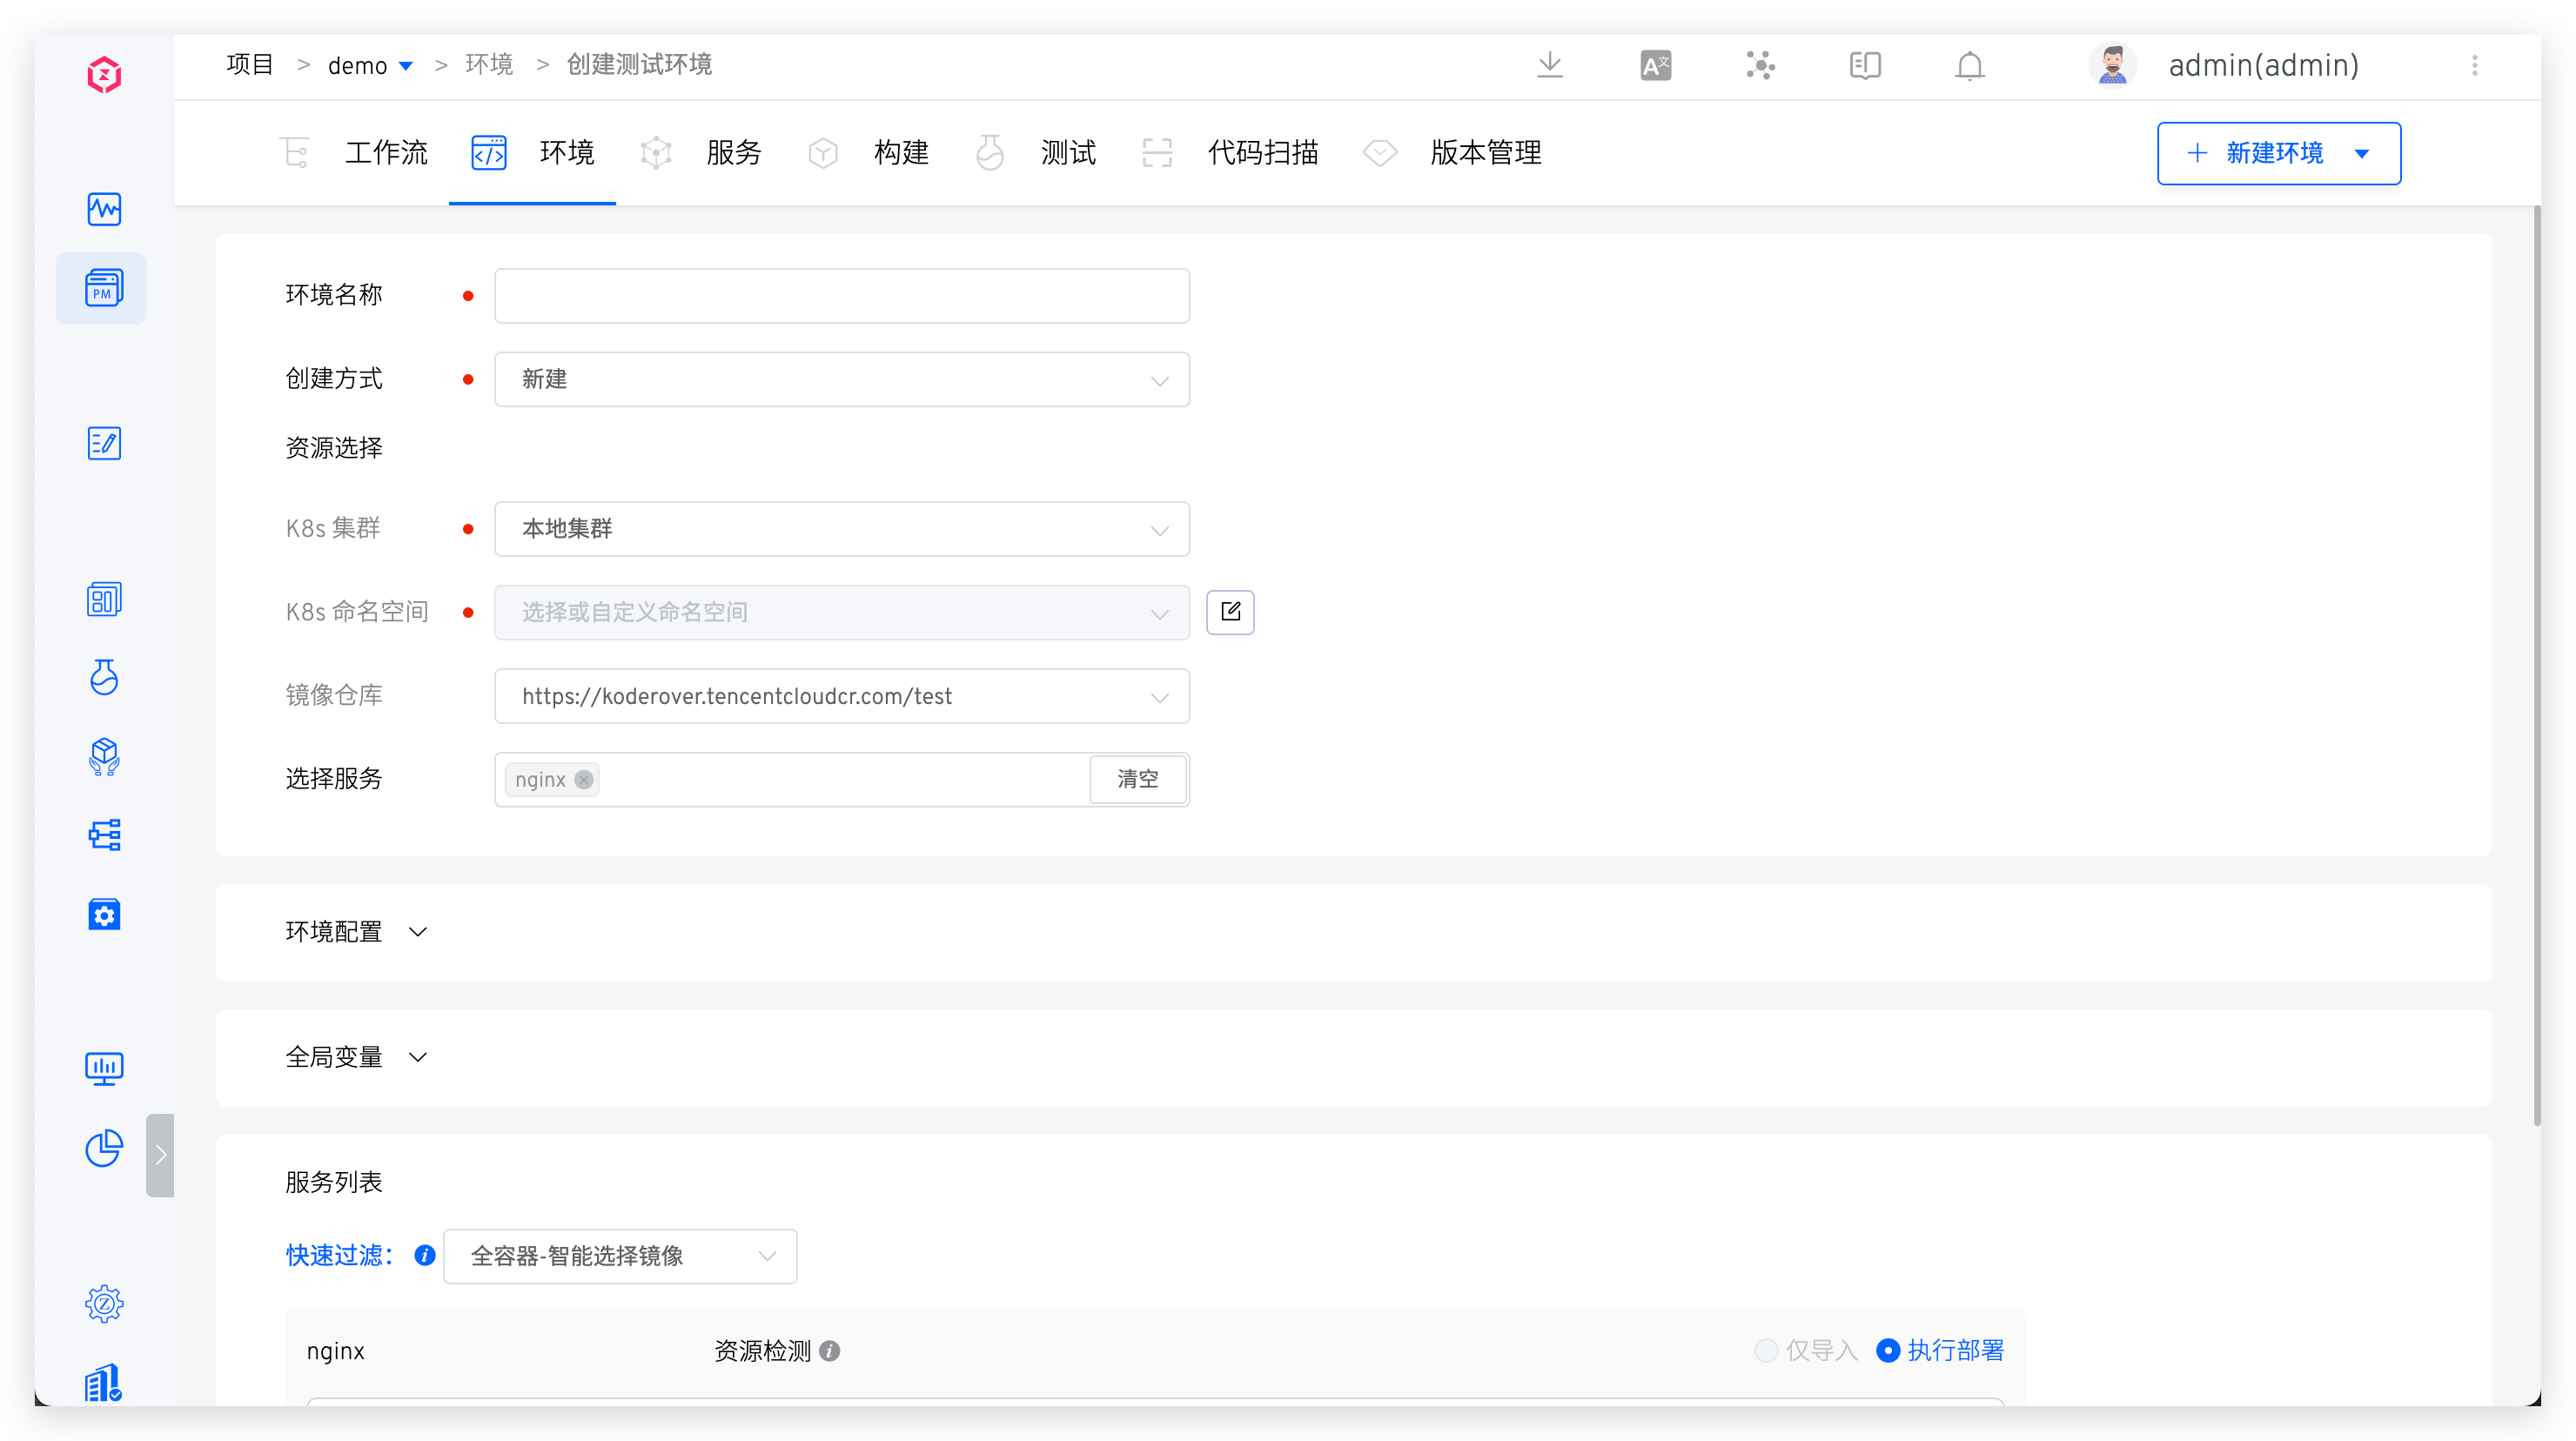
Task: Switch to the 服务 tab
Action: click(734, 152)
